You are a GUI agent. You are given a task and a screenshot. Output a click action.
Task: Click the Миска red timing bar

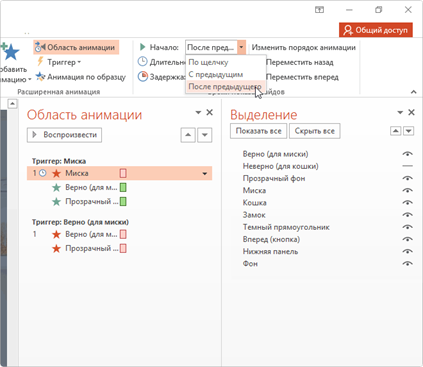pyautogui.click(x=123, y=173)
